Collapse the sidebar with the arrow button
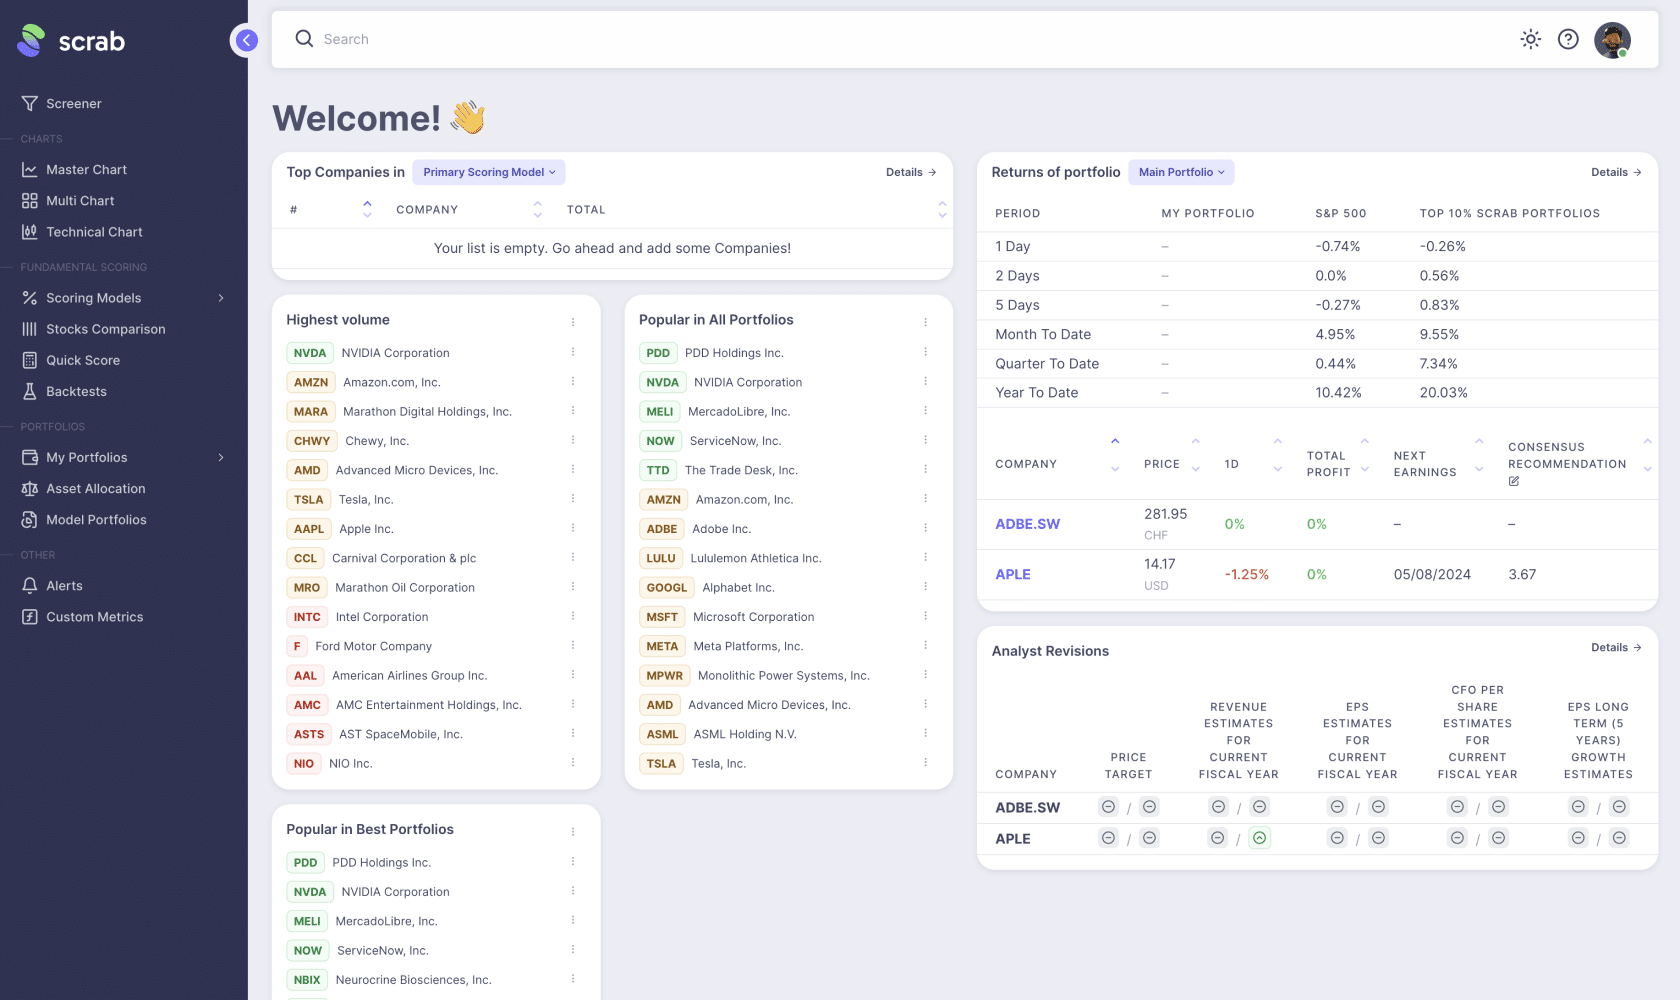 click(x=246, y=40)
